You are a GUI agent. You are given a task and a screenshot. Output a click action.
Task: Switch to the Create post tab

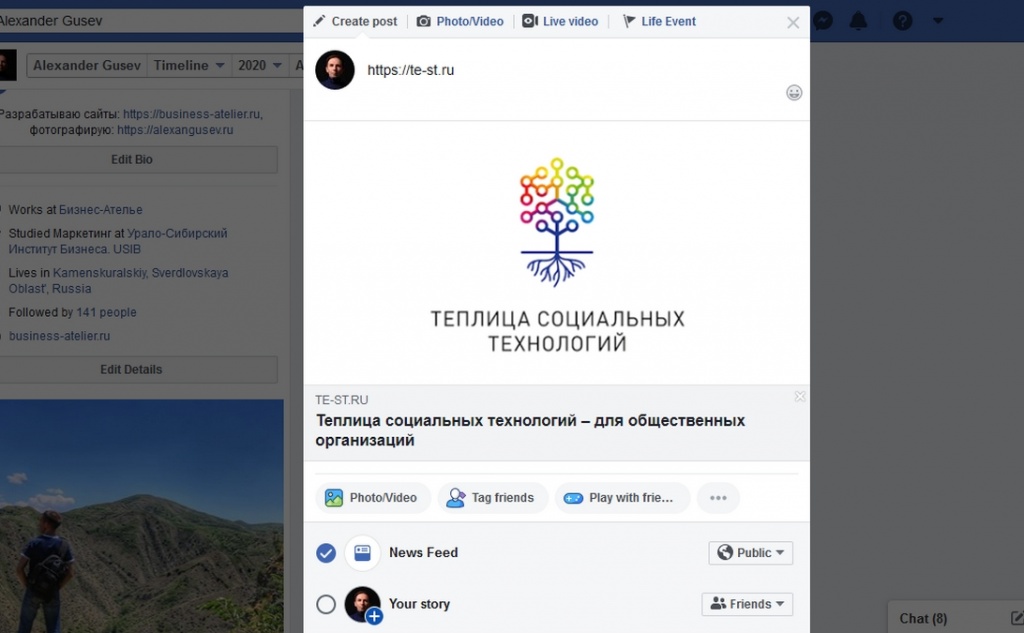tap(356, 20)
